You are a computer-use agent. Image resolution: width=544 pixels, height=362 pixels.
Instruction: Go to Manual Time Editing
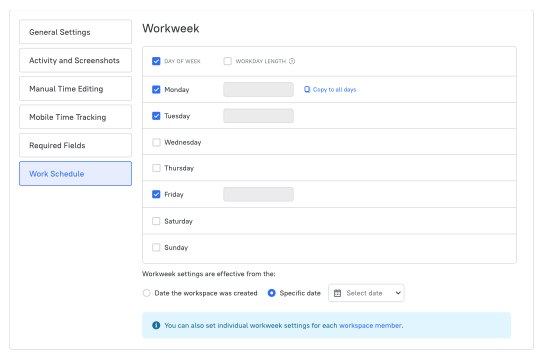pos(75,89)
